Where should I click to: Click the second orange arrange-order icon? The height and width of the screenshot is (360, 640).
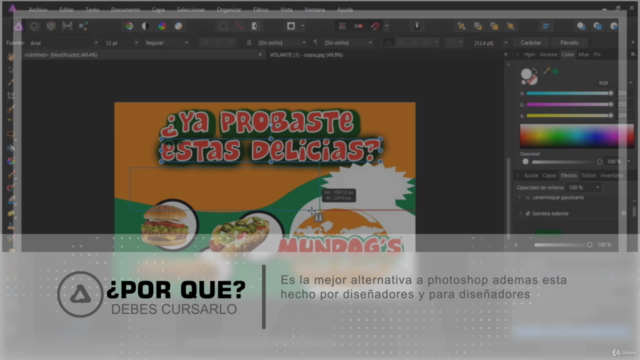coord(478,26)
